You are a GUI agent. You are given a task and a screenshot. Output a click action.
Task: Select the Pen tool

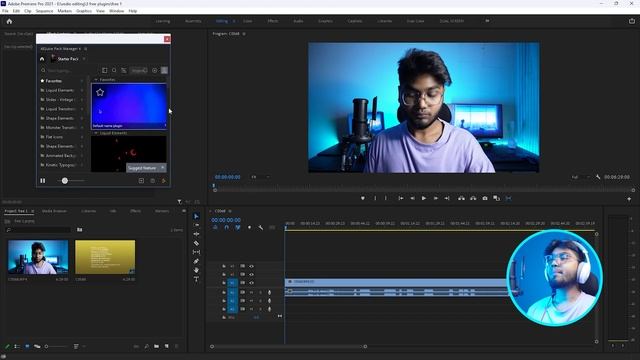pos(196,261)
